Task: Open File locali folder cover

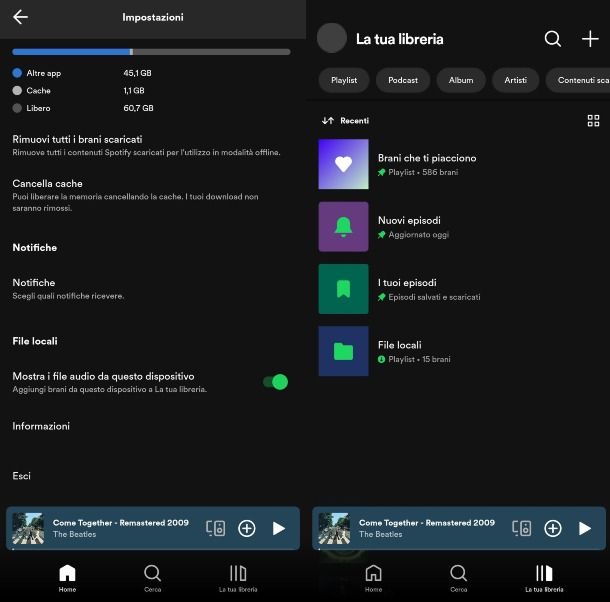Action: 344,351
